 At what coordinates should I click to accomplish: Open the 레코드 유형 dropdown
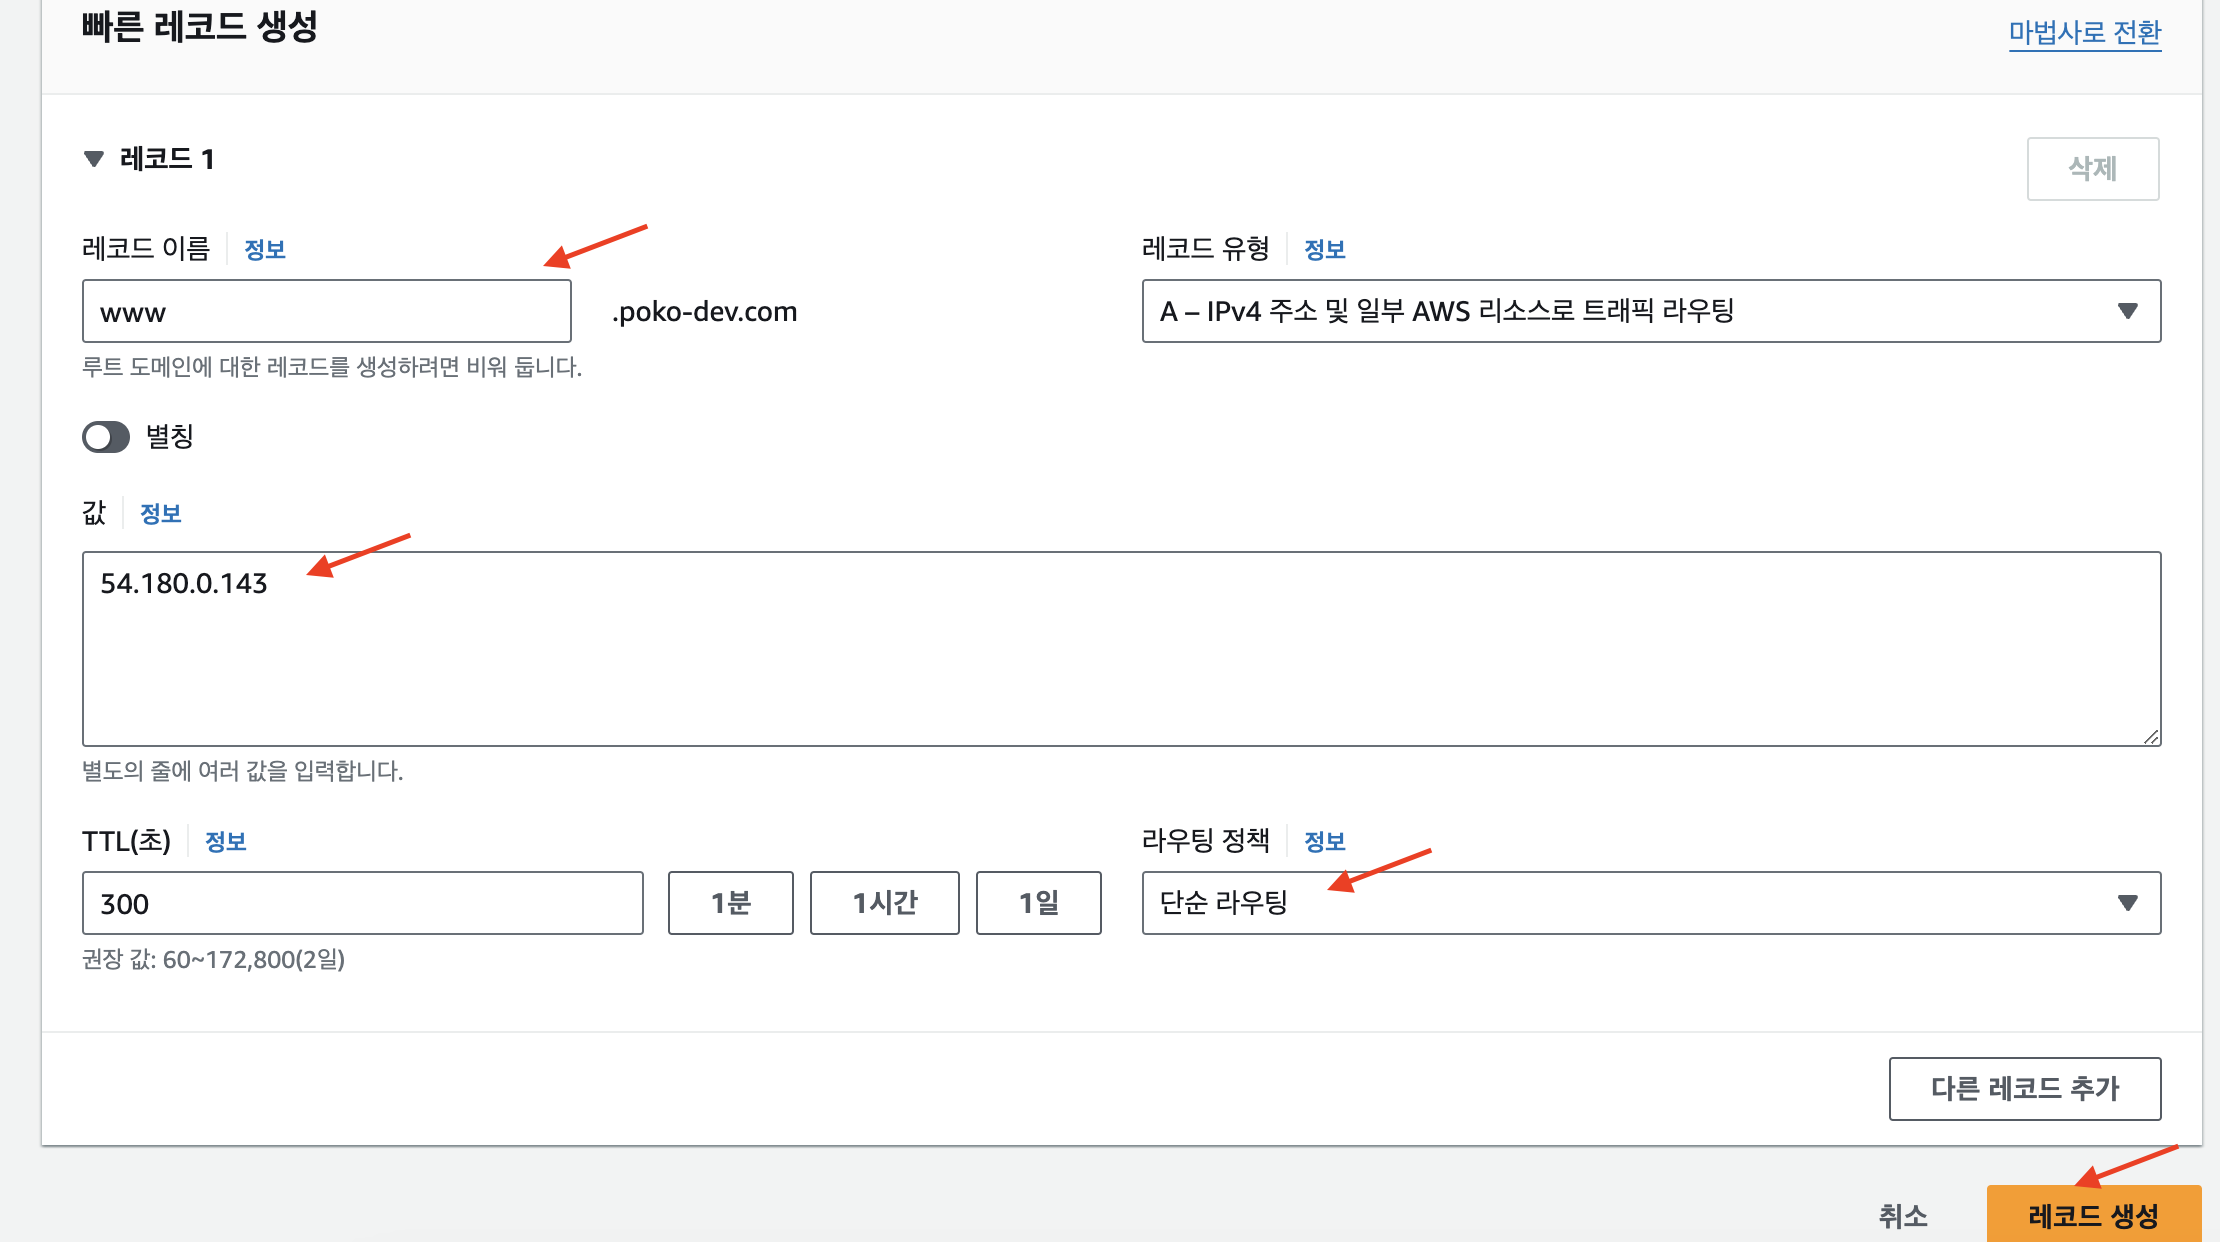point(1650,311)
